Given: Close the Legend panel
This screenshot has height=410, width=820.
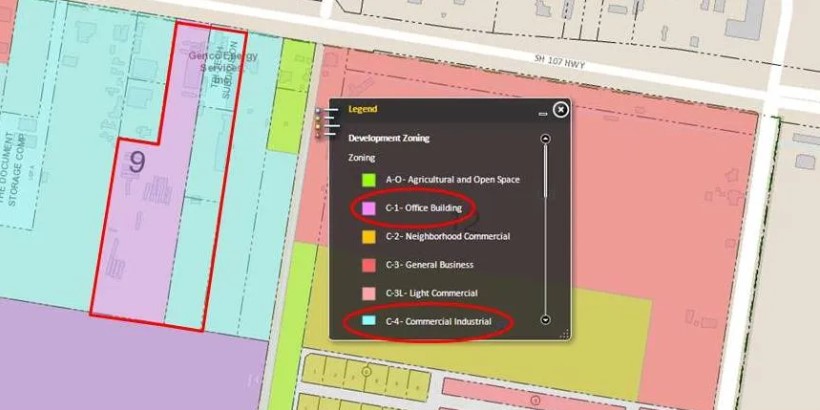Looking at the screenshot, I should click(561, 109).
